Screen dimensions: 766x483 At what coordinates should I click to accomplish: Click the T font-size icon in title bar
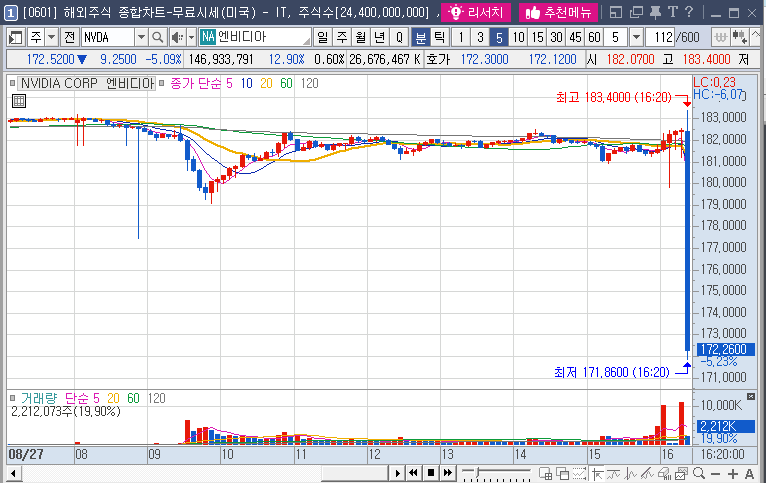tap(673, 12)
